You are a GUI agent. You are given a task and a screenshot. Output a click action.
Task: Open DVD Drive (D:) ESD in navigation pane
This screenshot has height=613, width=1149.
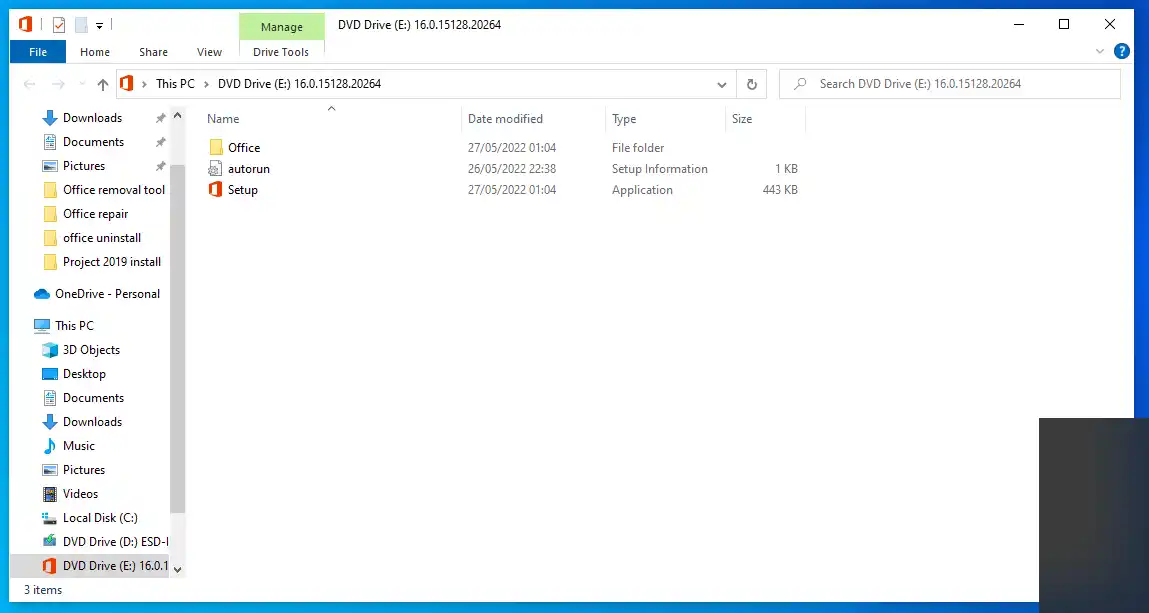click(115, 542)
